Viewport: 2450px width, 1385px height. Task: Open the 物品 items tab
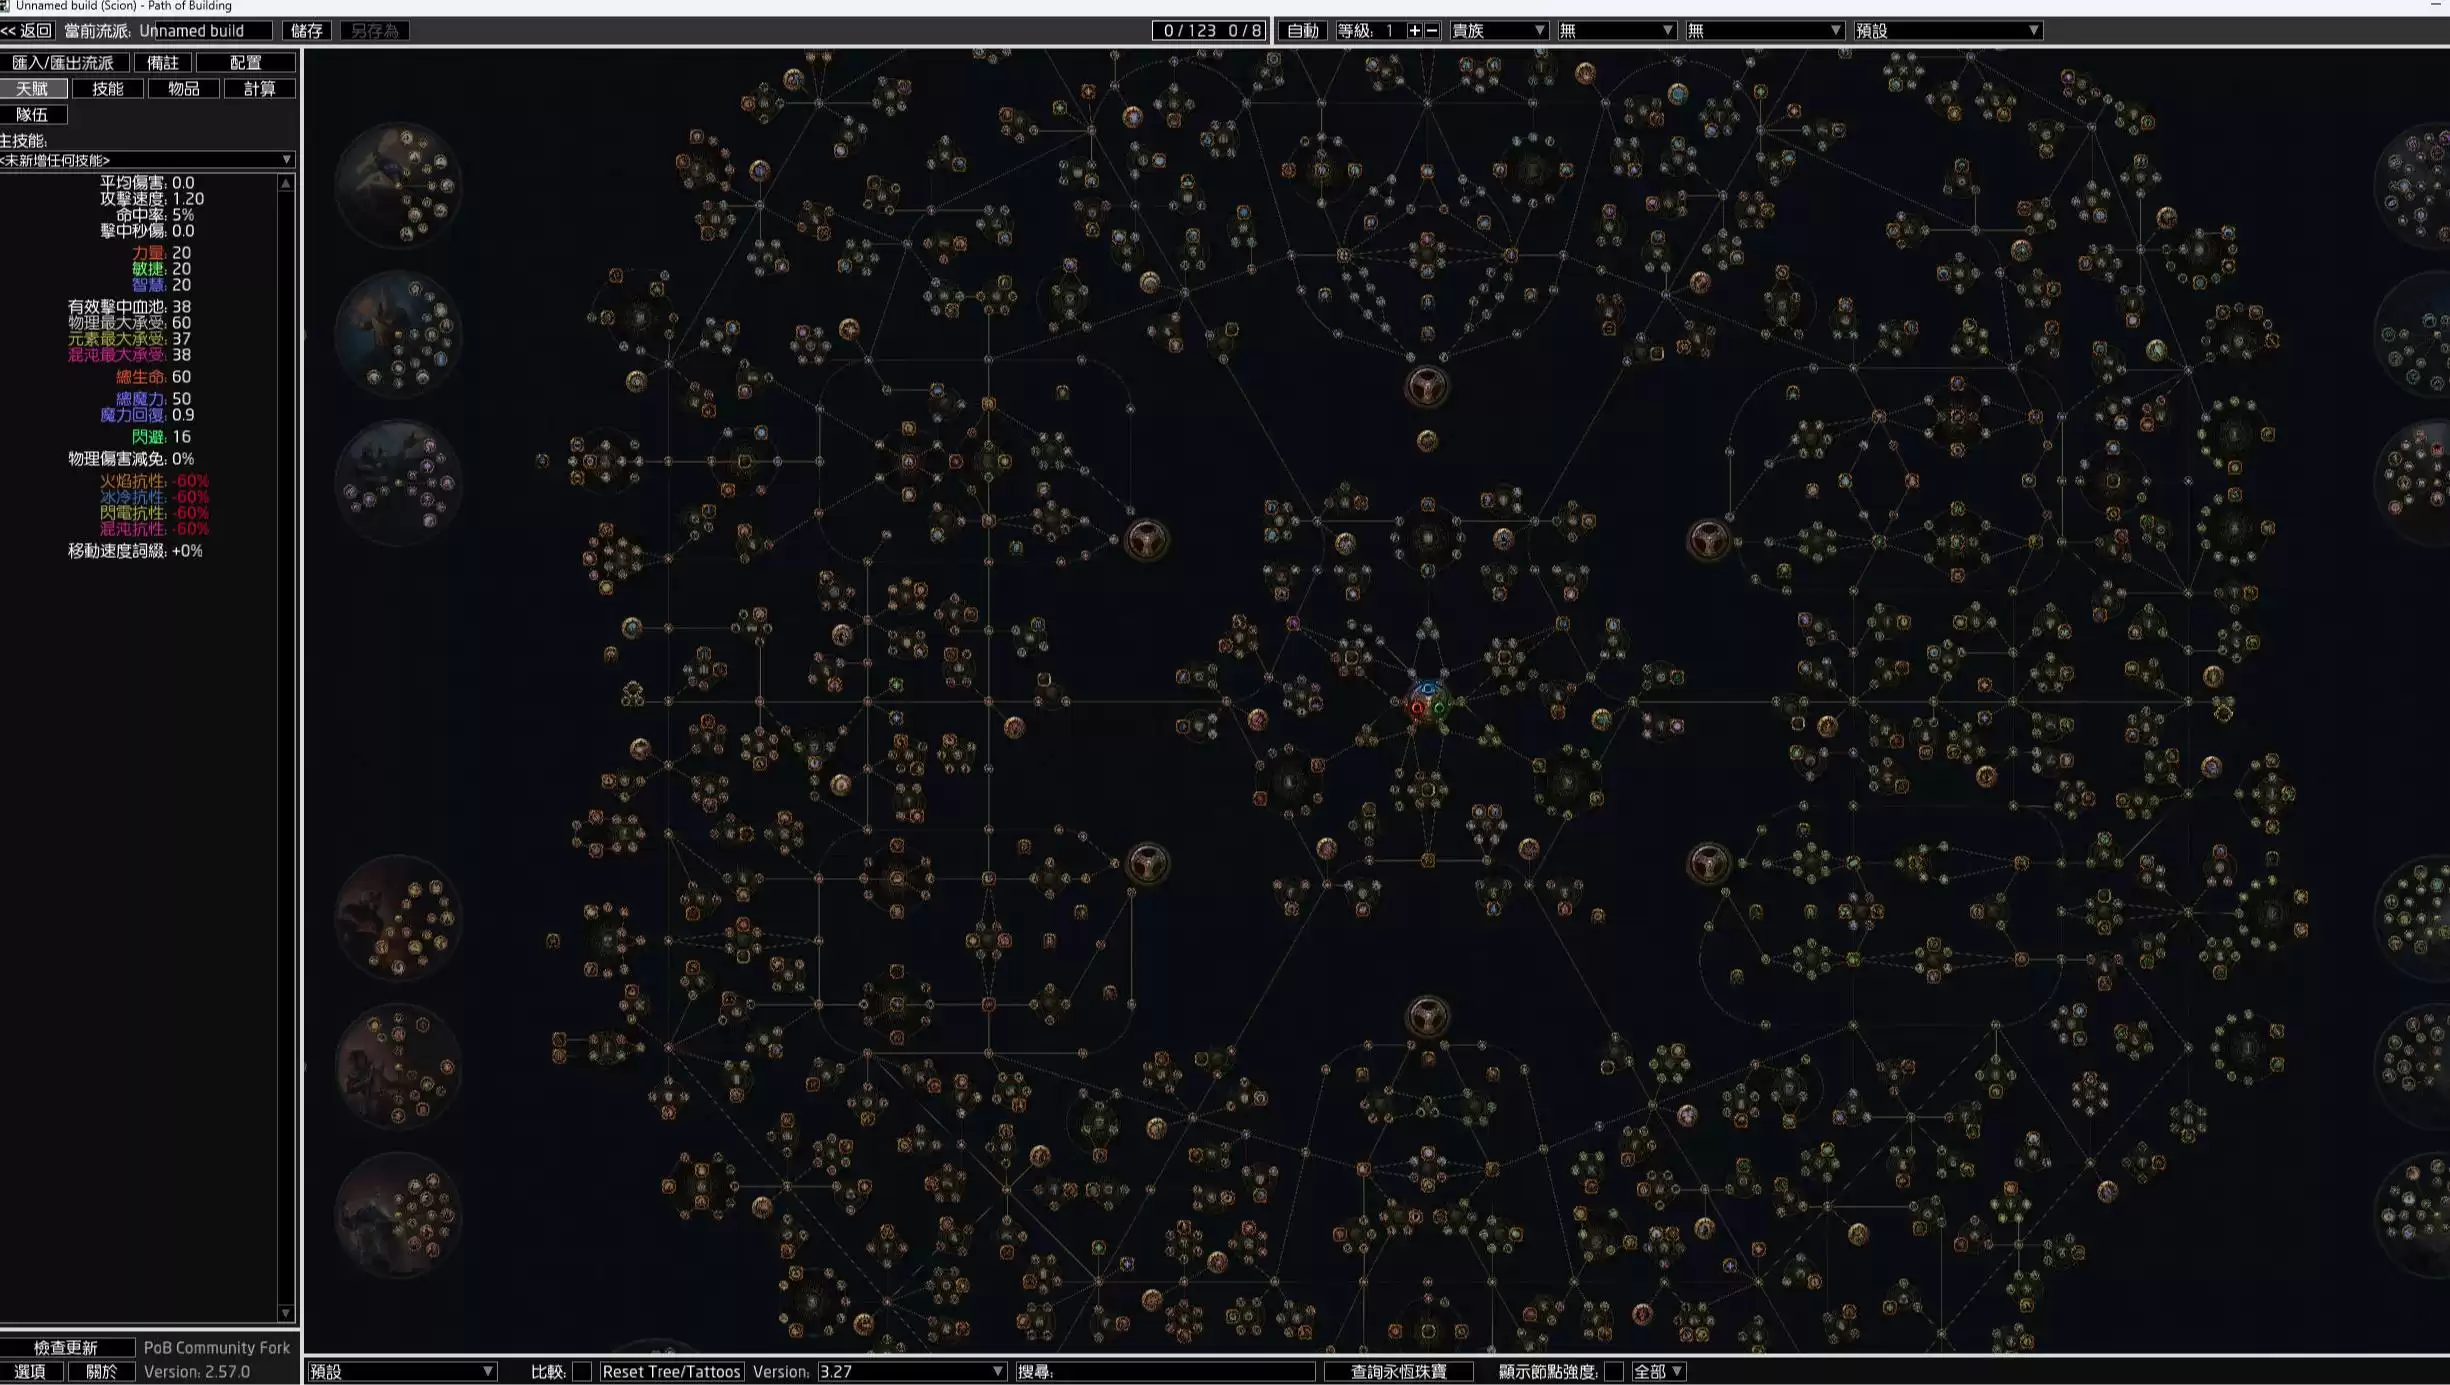183,89
